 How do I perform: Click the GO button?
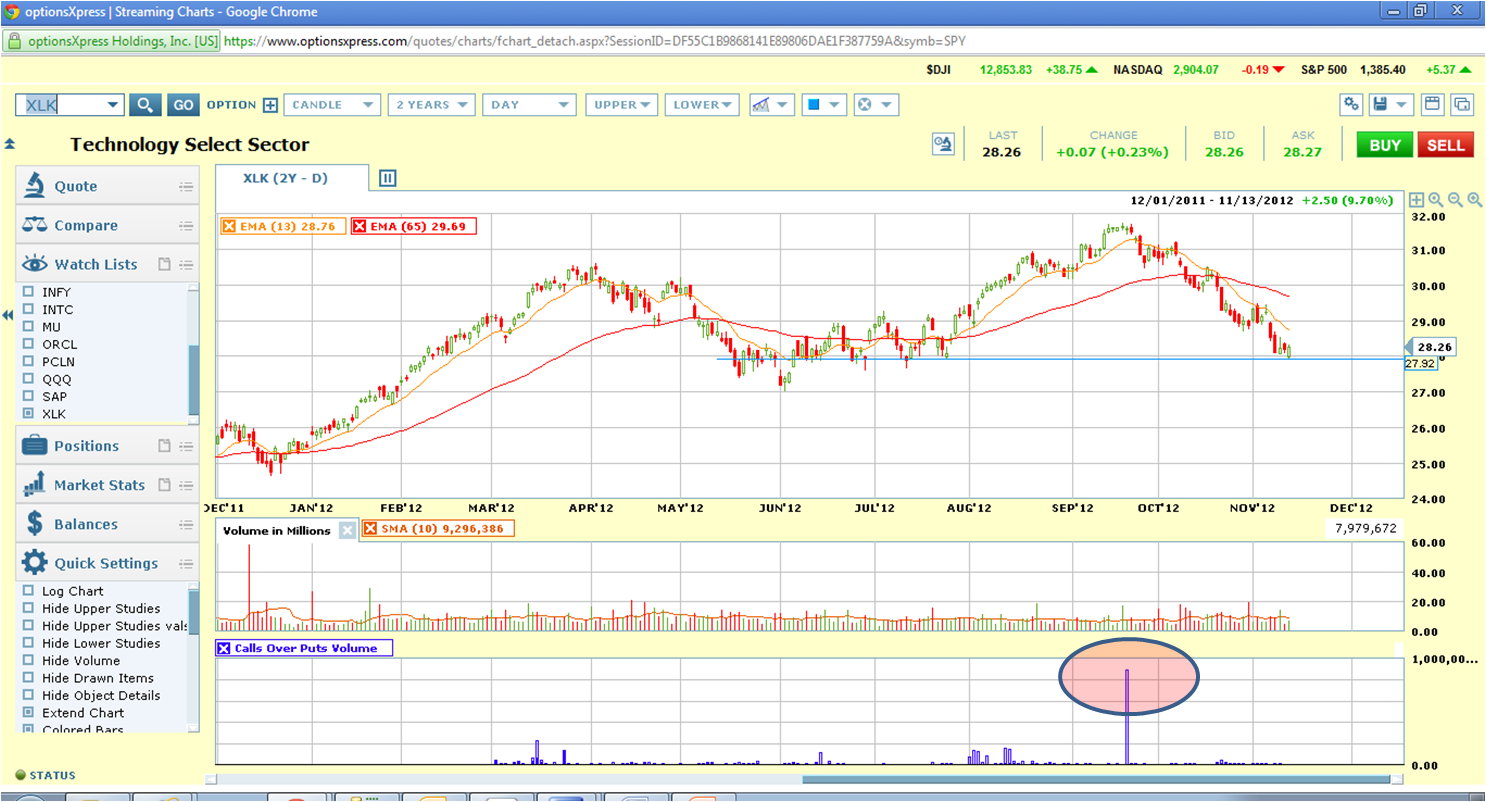pos(182,105)
